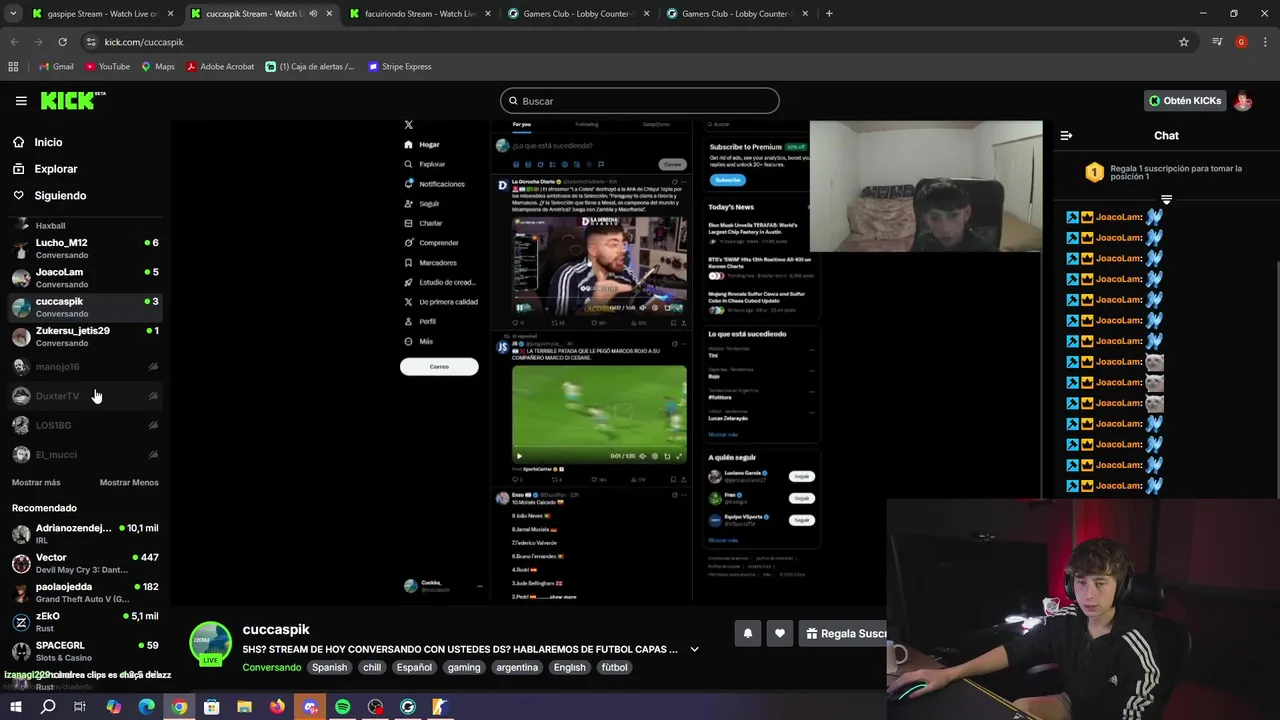Select the chill tag
Viewport: 1280px width, 720px height.
[x=372, y=667]
